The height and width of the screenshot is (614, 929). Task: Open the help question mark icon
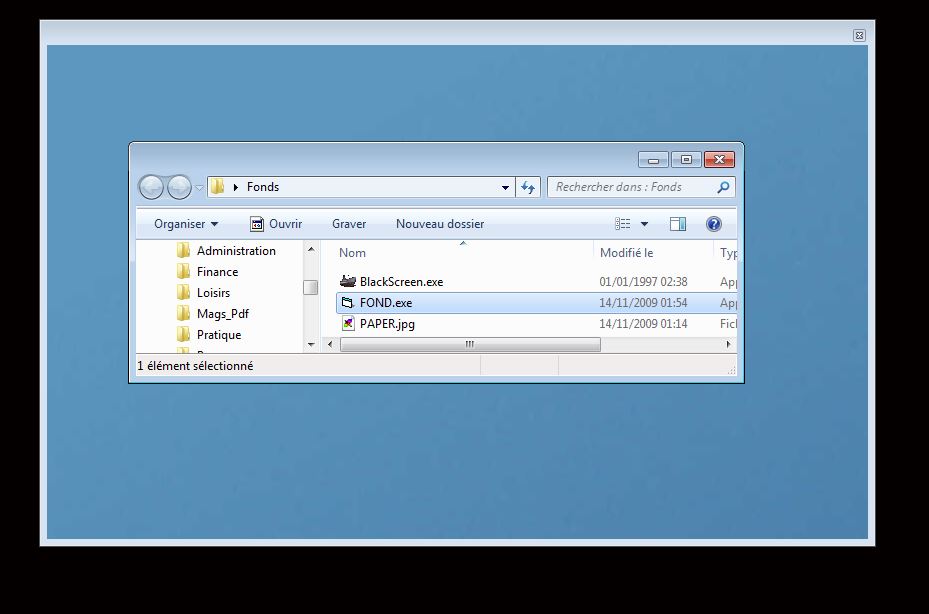point(713,224)
